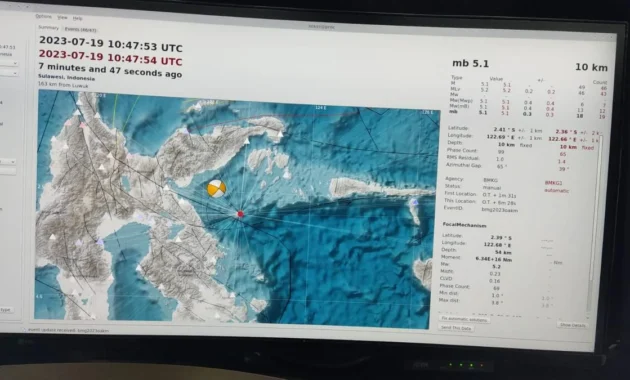This screenshot has height=380, width=630.
Task: Switch to the Summary tab
Action: click(49, 28)
